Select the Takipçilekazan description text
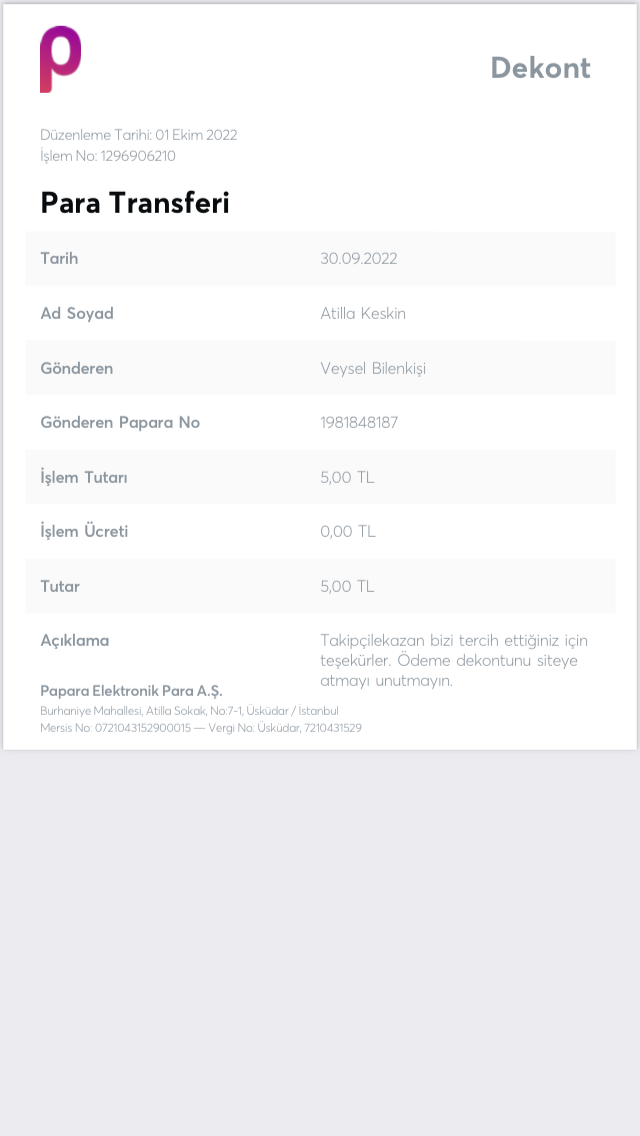Image resolution: width=640 pixels, height=1136 pixels. point(454,661)
